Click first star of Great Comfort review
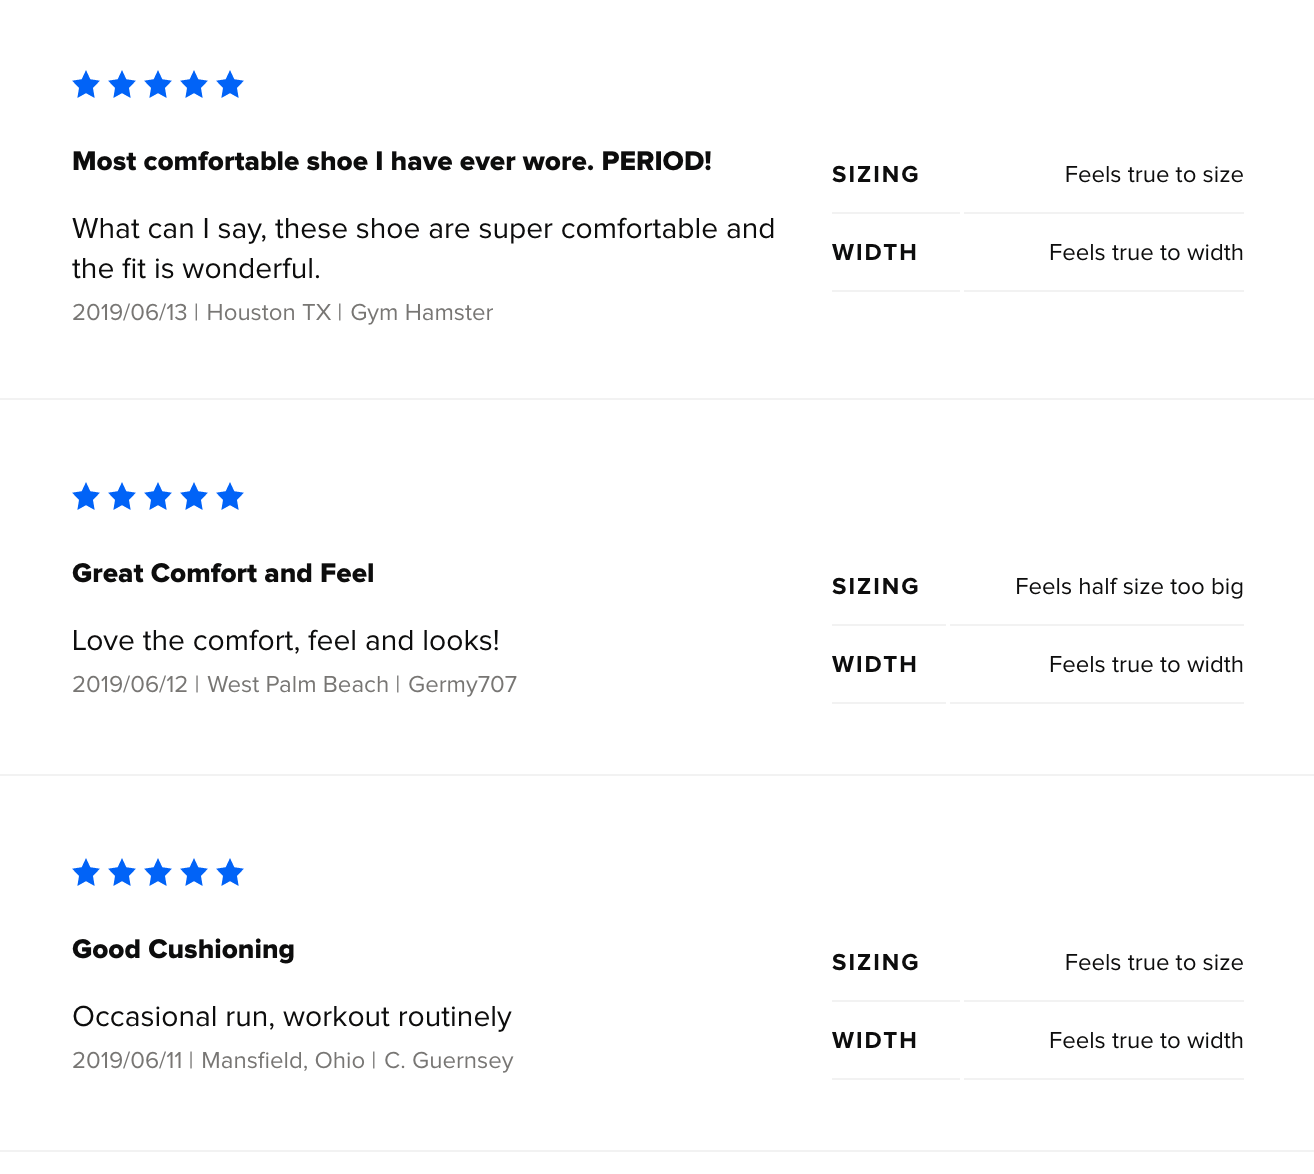Viewport: 1314px width, 1174px height. [x=86, y=497]
